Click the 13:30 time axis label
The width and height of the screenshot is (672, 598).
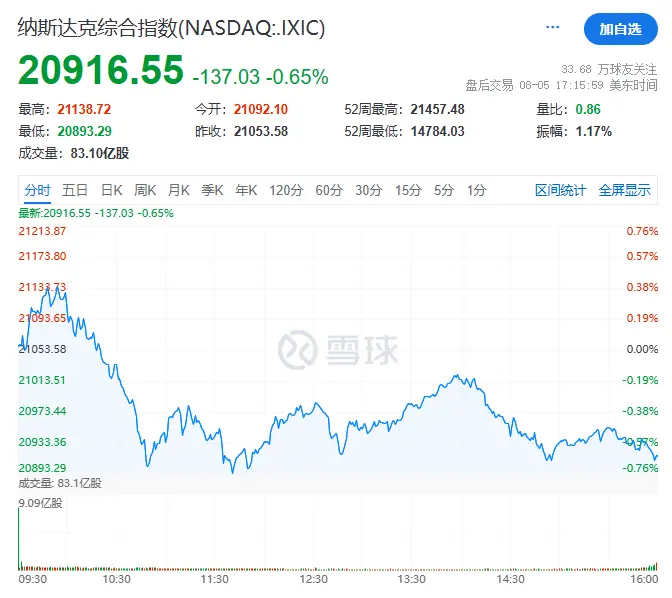click(411, 580)
